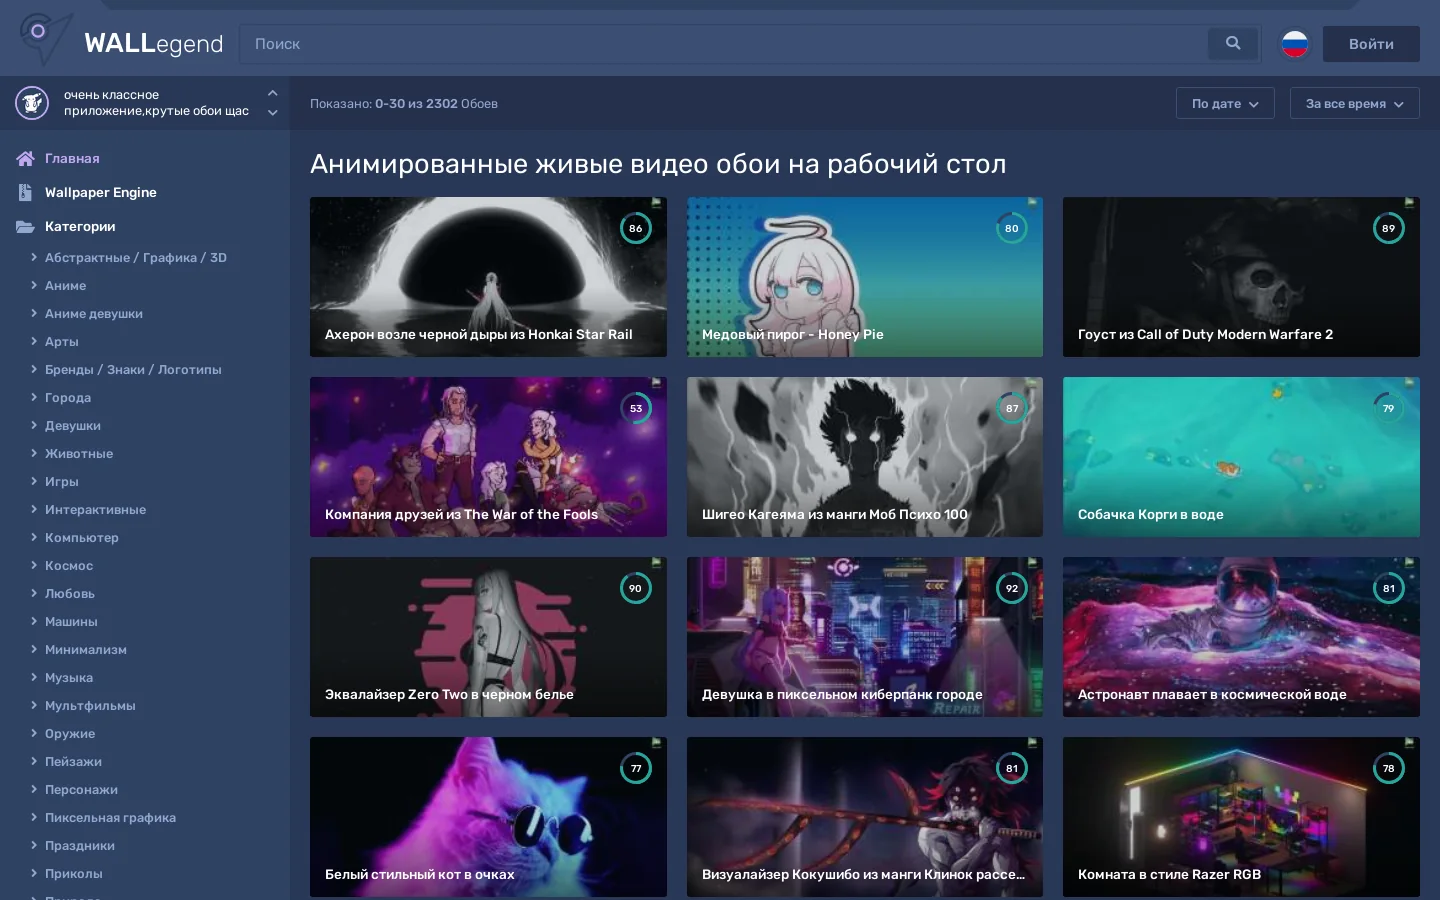Open Категории menu item
Viewport: 1440px width, 900px height.
pyautogui.click(x=80, y=226)
